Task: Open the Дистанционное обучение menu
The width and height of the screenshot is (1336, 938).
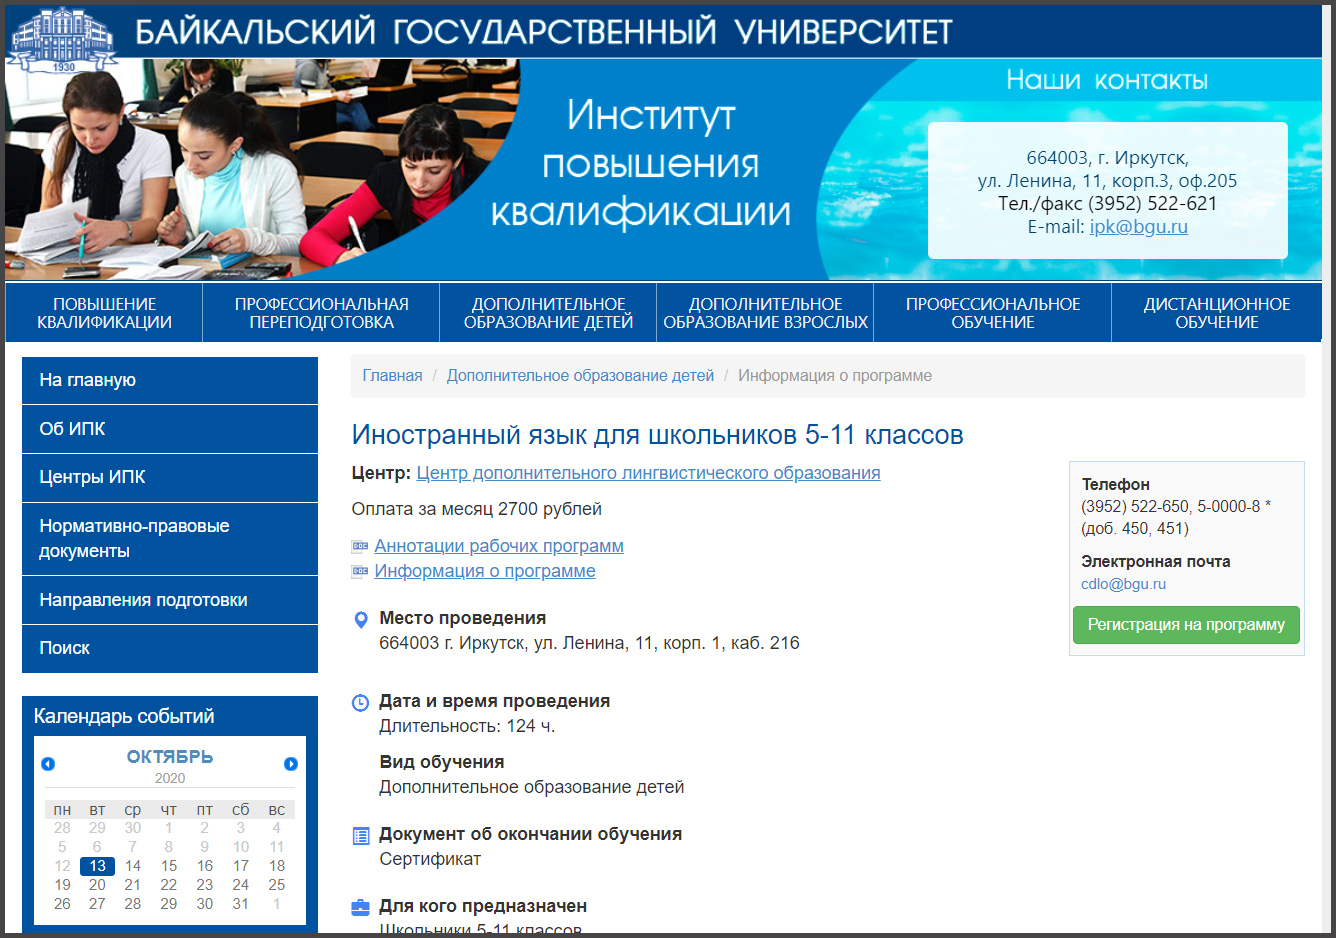Action: (x=1216, y=313)
